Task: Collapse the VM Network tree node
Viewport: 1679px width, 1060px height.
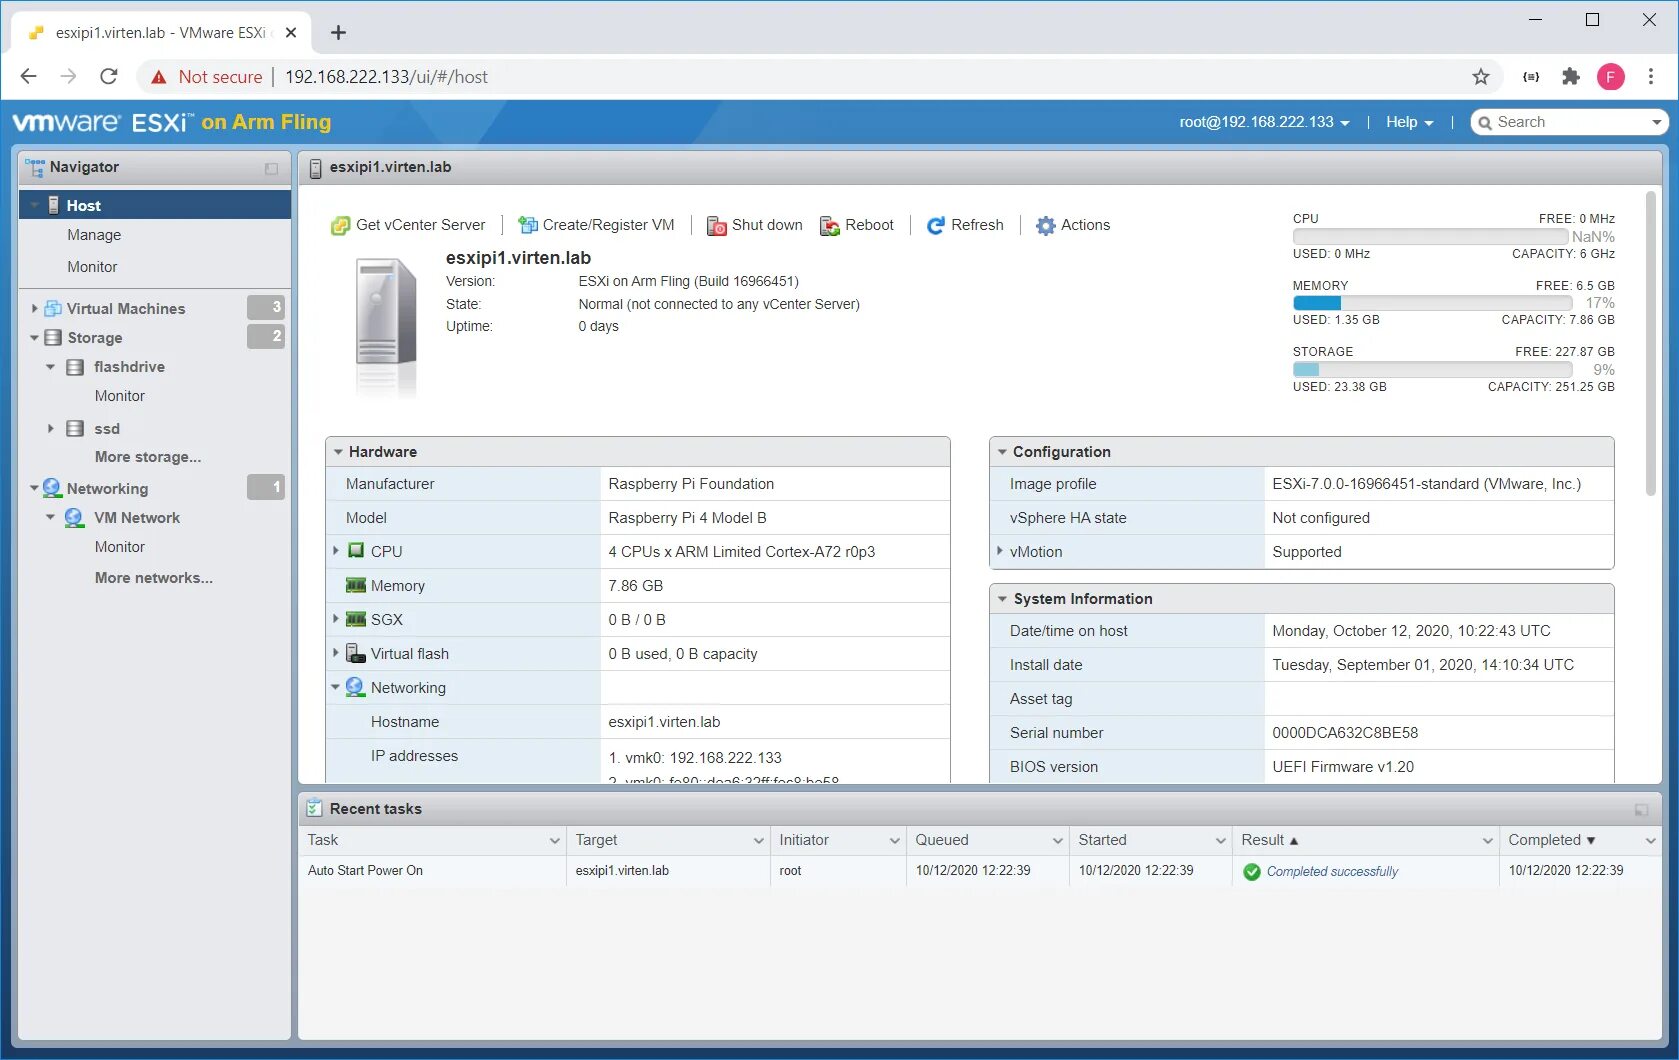Action: [51, 518]
